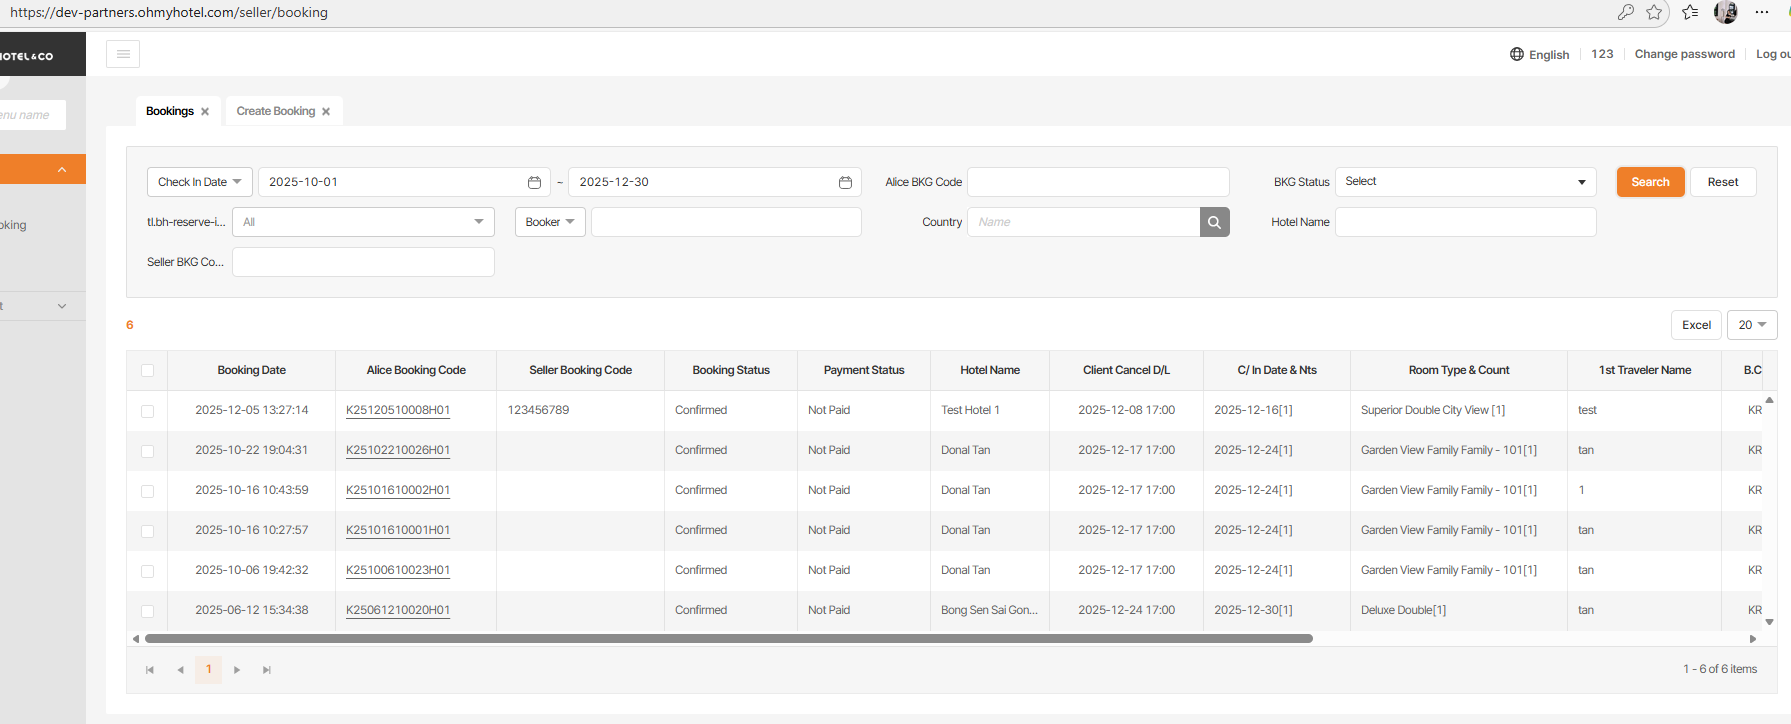Expand the BKG Status Select dropdown

pos(1465,182)
